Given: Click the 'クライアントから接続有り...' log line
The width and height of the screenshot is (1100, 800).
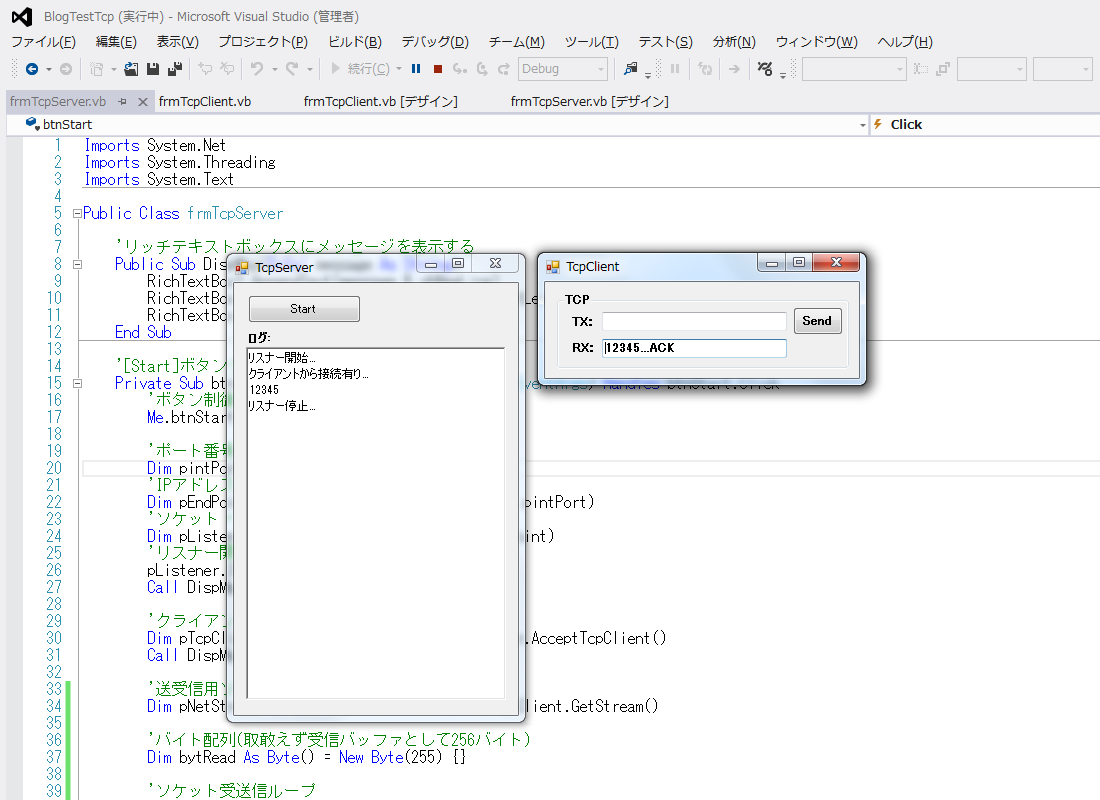Looking at the screenshot, I should (x=309, y=373).
